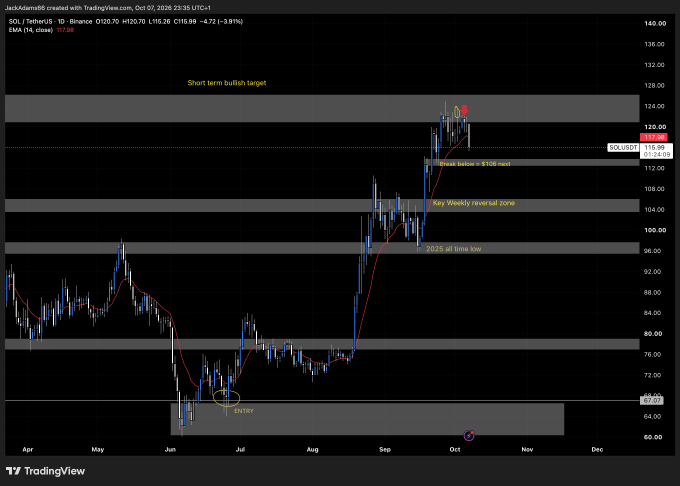Click the 92.00 price axis label

tap(653, 272)
